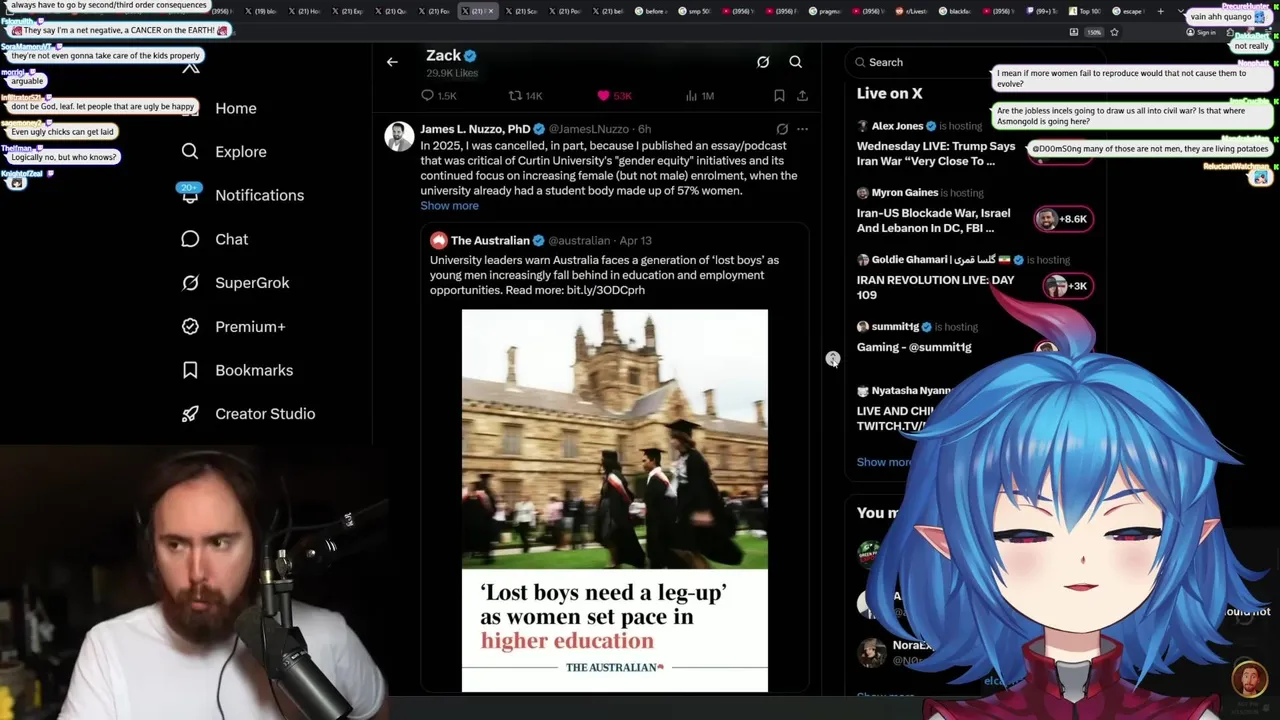This screenshot has height=720, width=1280.
Task: Open Explore in the sidebar
Action: (241, 152)
